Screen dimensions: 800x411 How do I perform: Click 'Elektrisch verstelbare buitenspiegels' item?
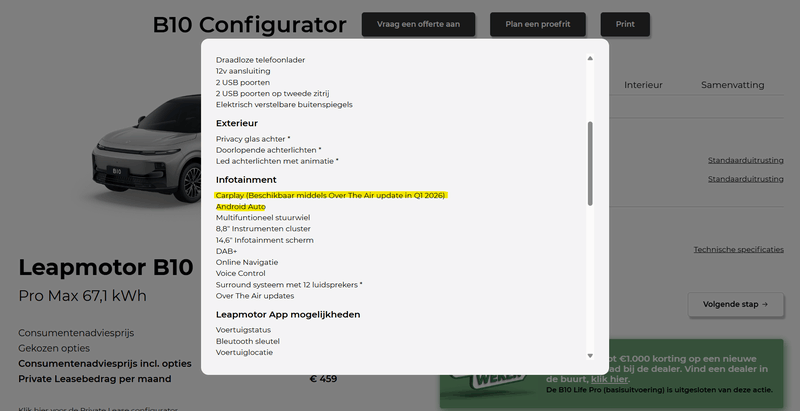point(284,105)
